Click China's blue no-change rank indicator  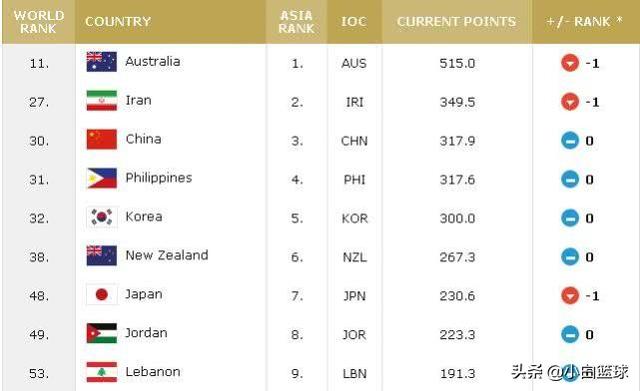pyautogui.click(x=570, y=141)
